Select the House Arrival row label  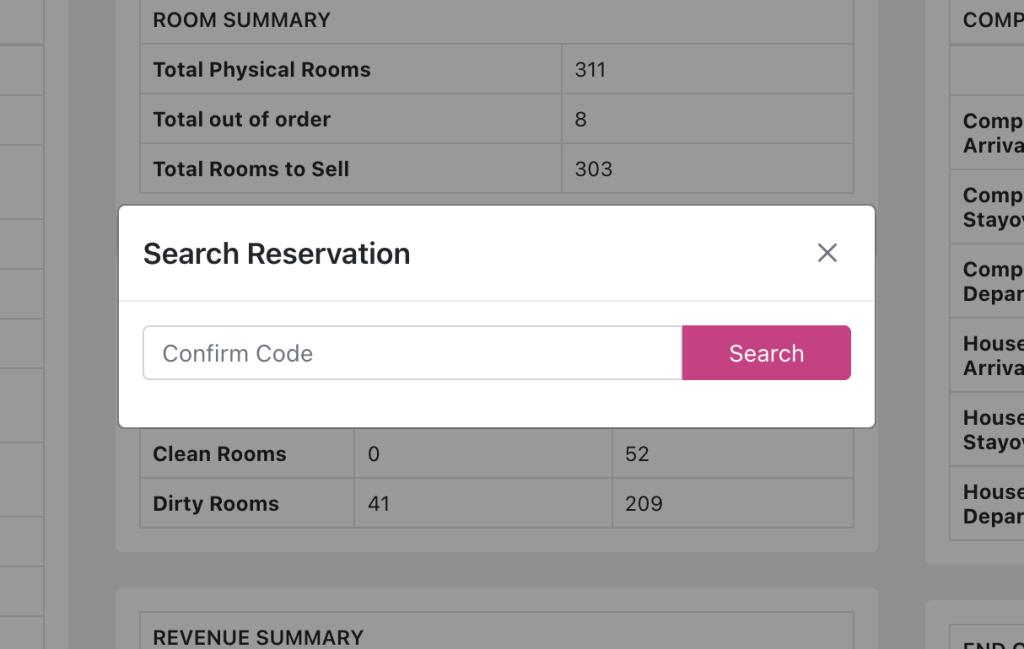993,356
